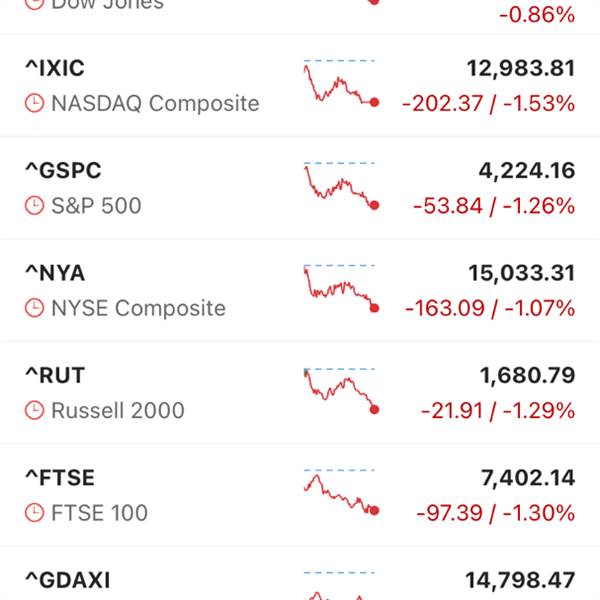Open the ^NYA sparkline chart
The height and width of the screenshot is (600, 600).
[x=341, y=289]
